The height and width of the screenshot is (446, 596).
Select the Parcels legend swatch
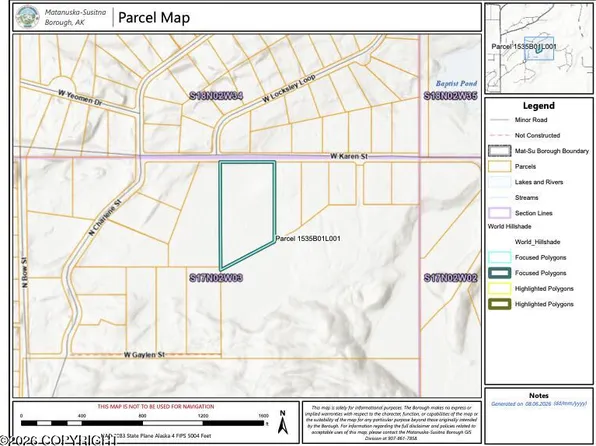pos(499,167)
